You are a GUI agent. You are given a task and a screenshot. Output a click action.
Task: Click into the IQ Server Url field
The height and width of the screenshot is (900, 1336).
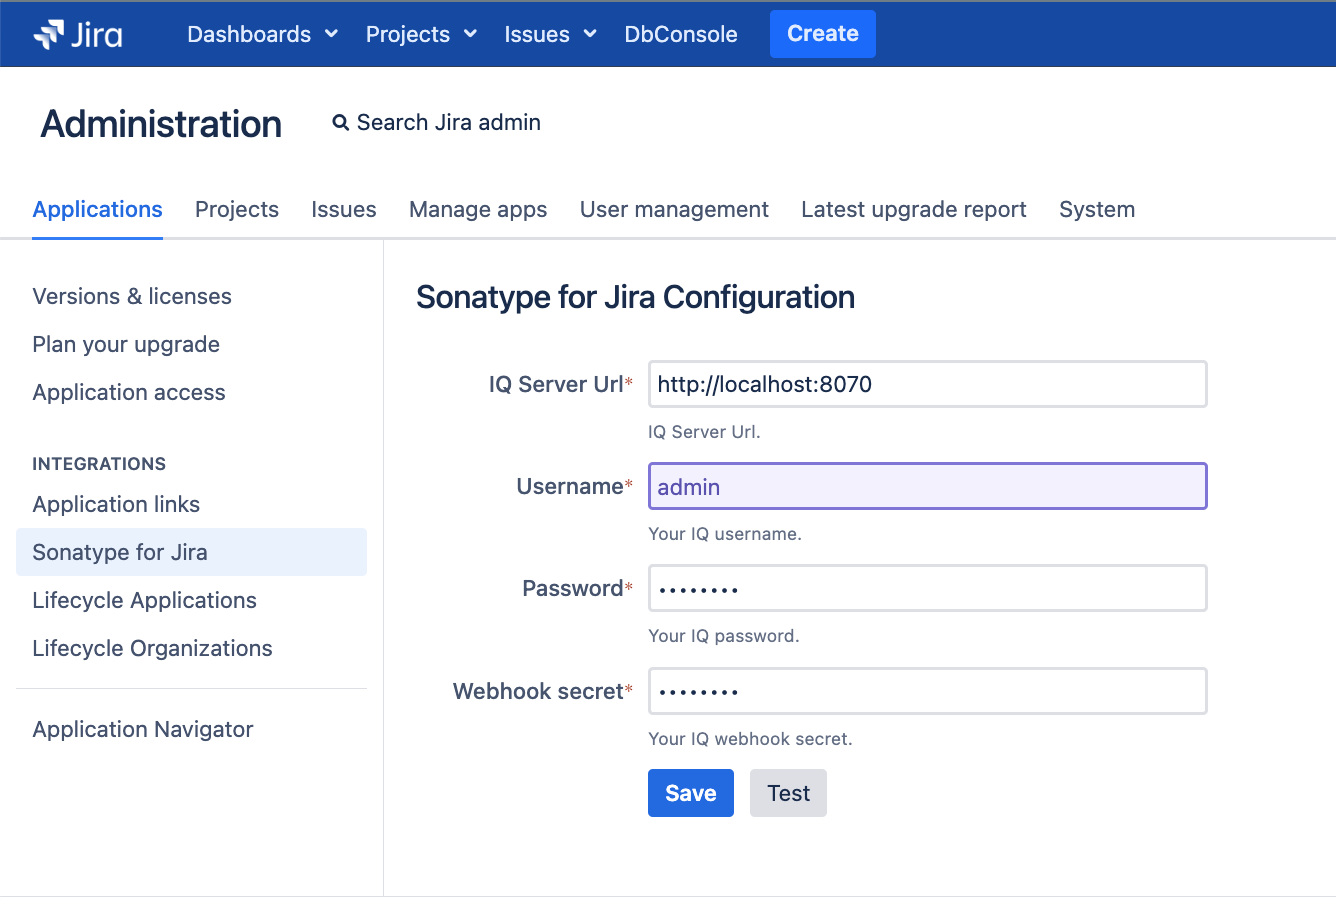pyautogui.click(x=928, y=384)
